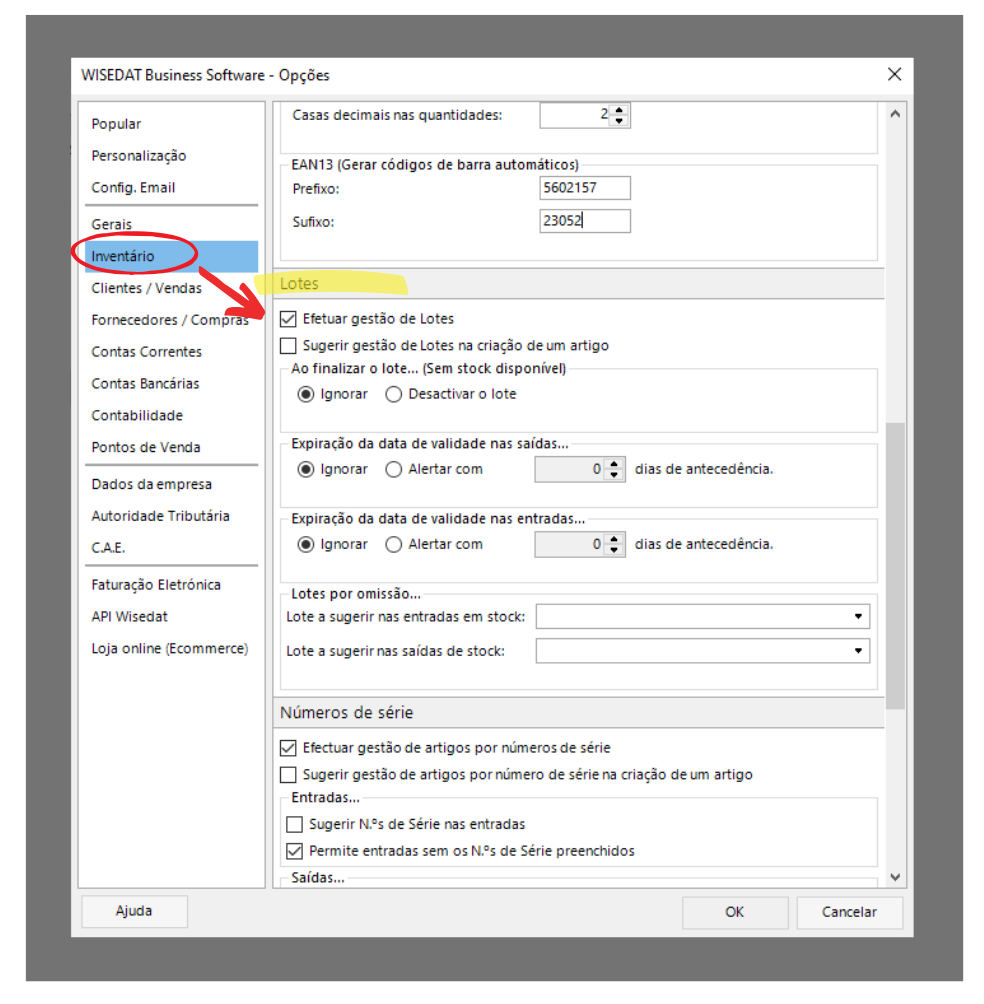This screenshot has width=984, height=1004.
Task: Expand 'Lote a sugerir nas saídas' dropdown
Action: [858, 651]
